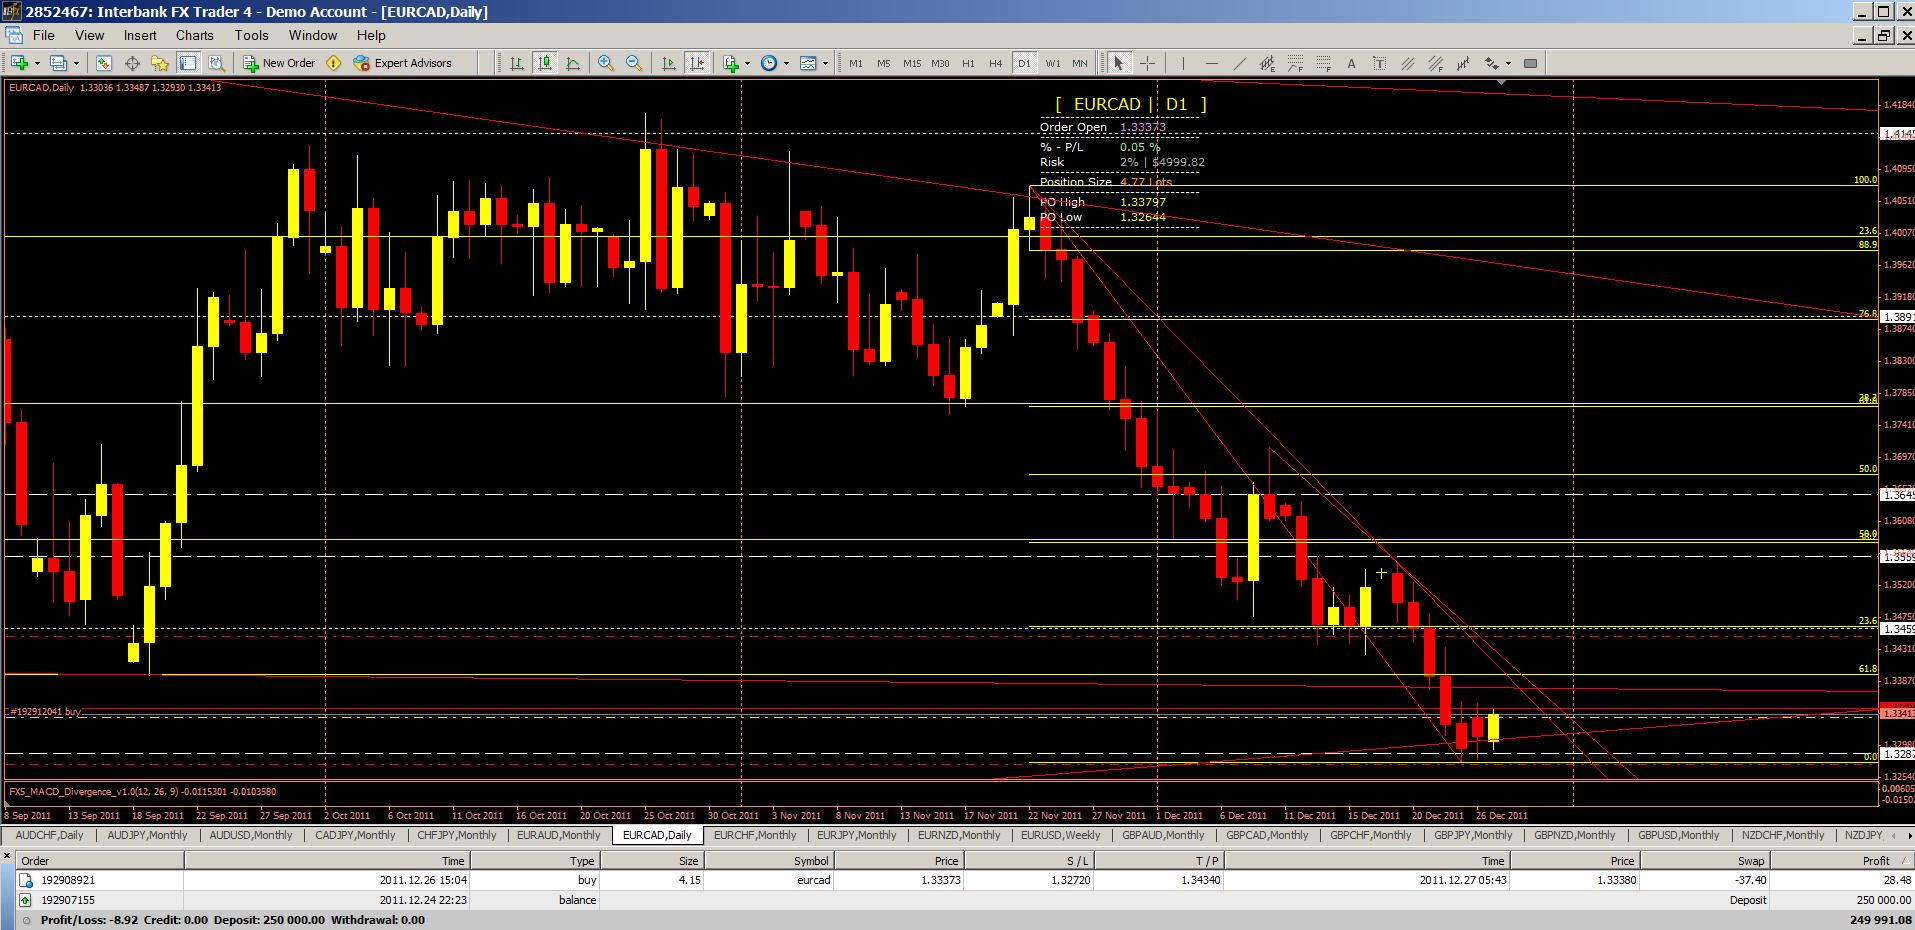Toggle chart Auto Scroll
The height and width of the screenshot is (930, 1915).
(669, 63)
